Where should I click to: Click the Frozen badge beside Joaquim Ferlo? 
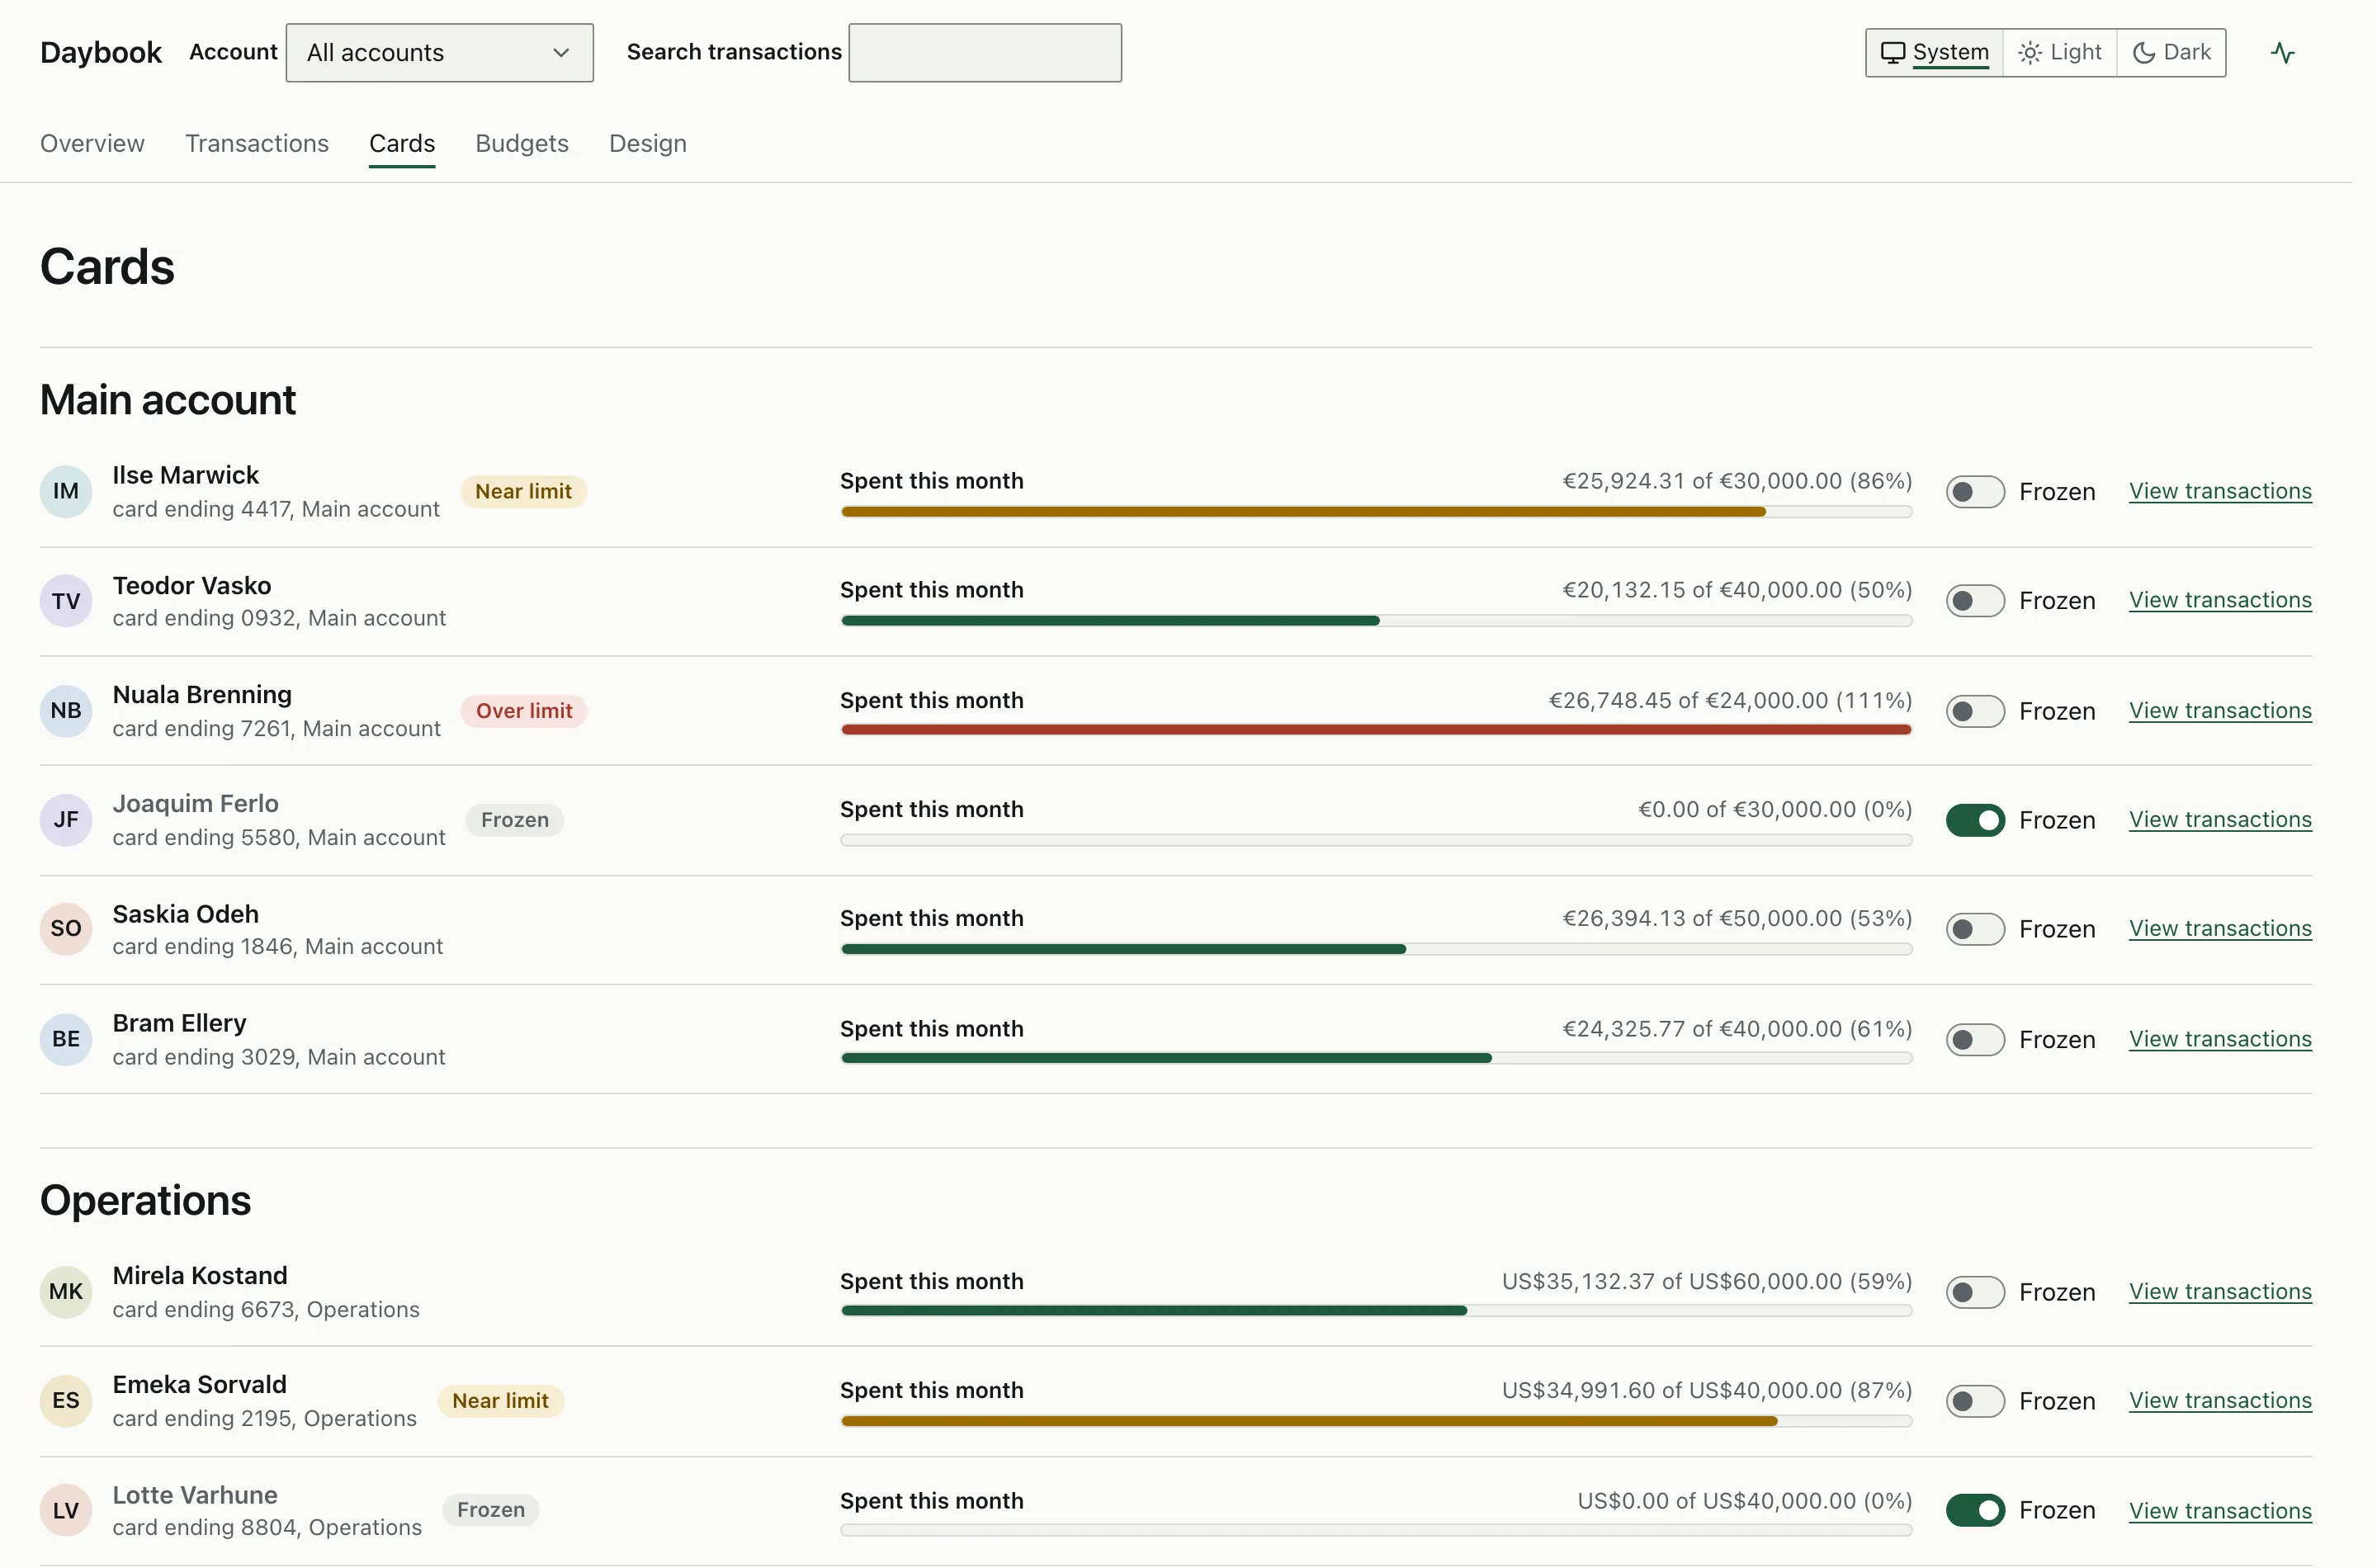point(515,820)
